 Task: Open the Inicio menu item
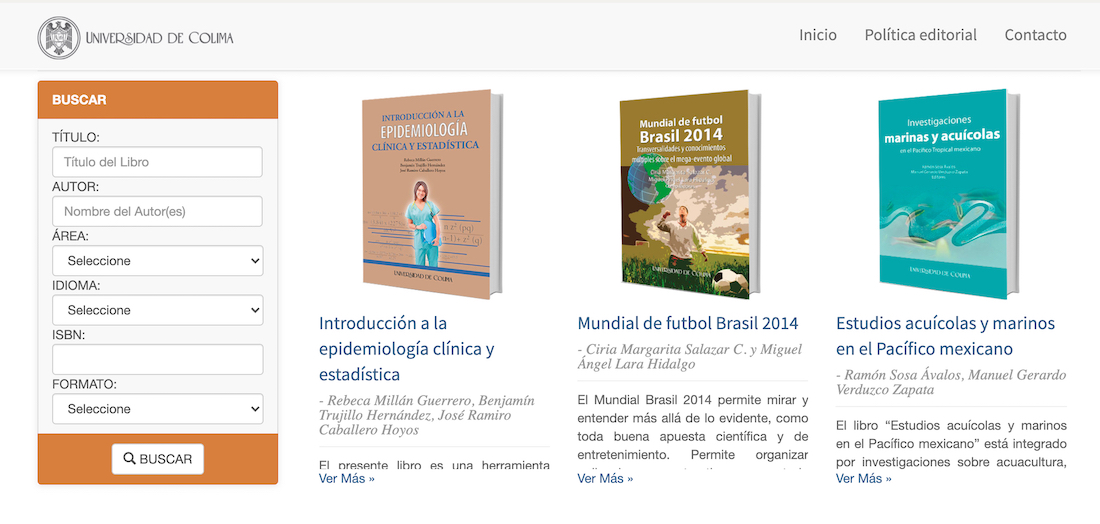(x=818, y=35)
